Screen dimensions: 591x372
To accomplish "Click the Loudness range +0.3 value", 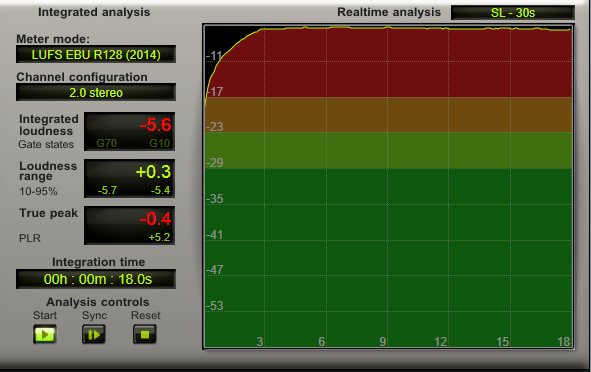I will point(153,172).
